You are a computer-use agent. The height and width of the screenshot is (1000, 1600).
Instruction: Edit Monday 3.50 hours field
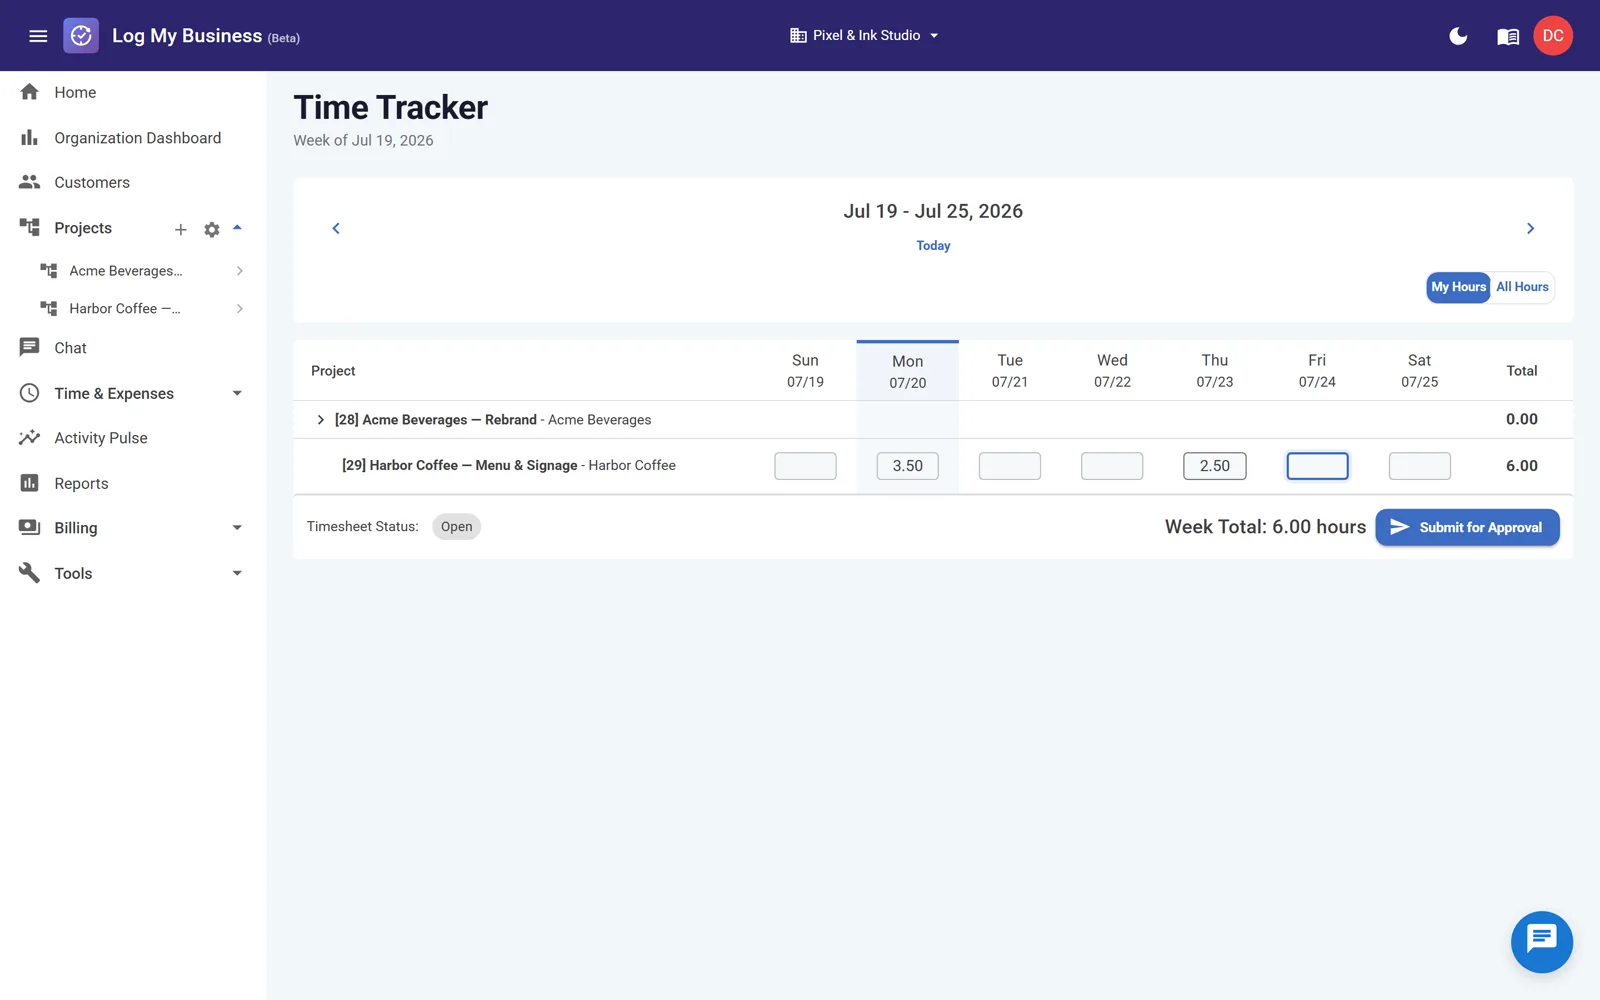point(908,466)
